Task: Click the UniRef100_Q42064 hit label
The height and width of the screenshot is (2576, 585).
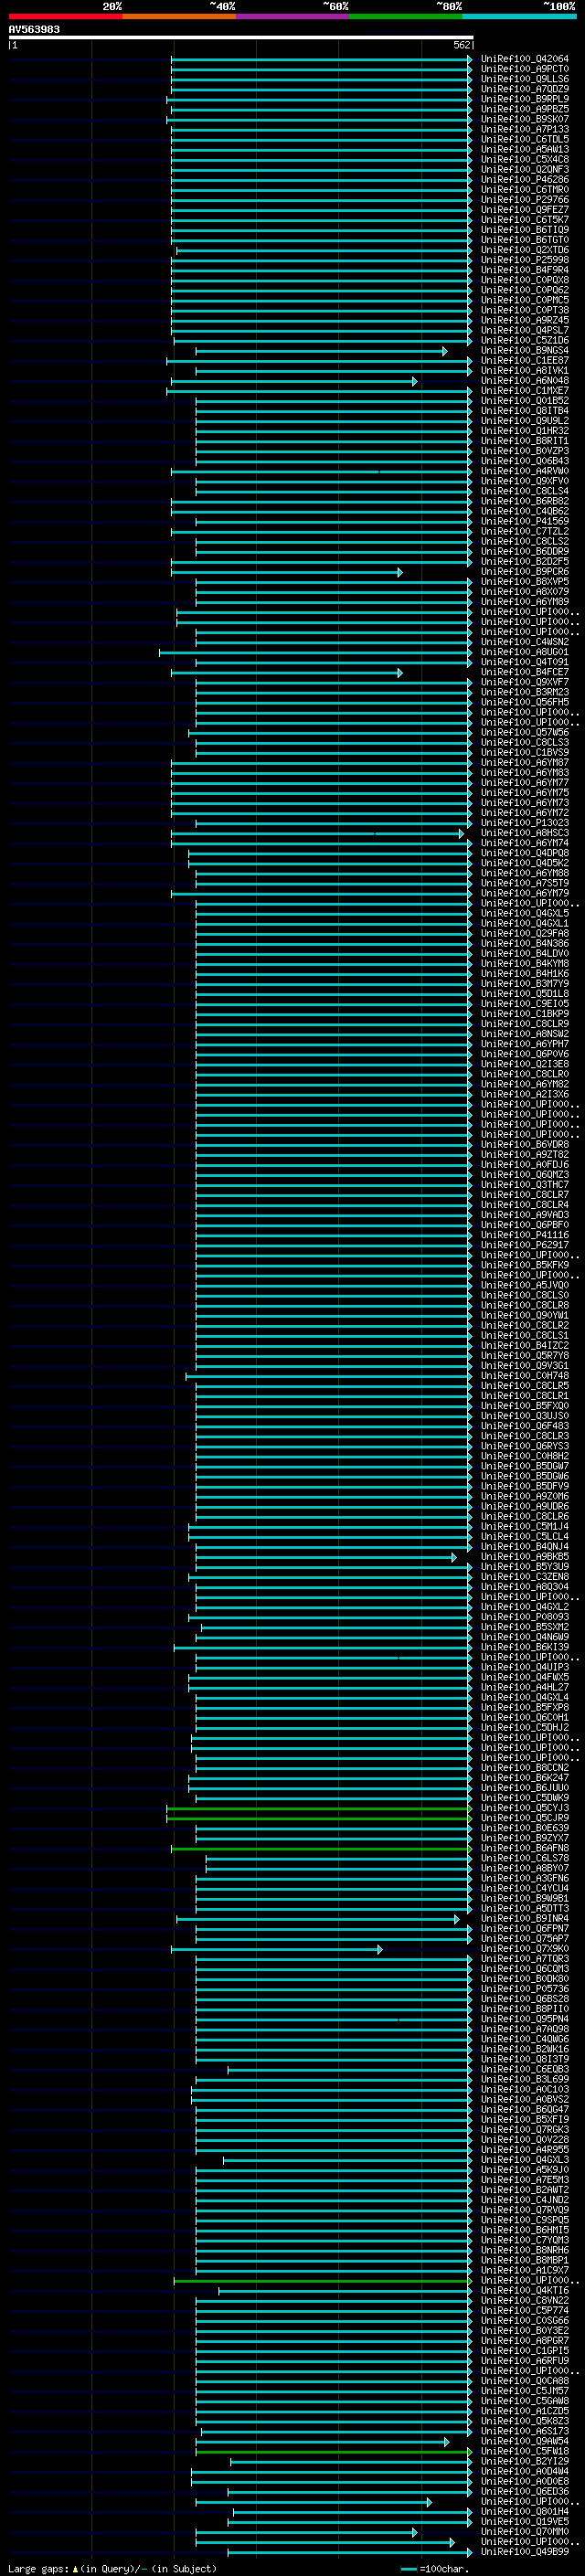Action: coord(525,59)
